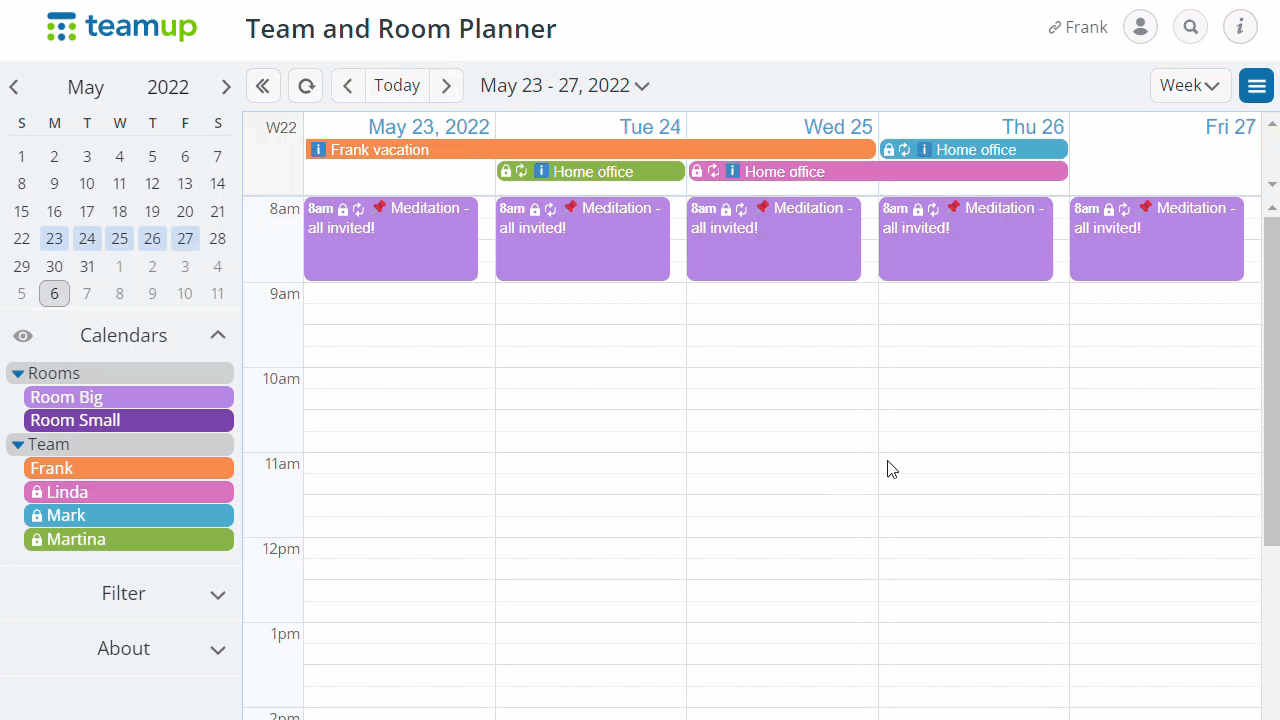
Task: Click the info icon in the header
Action: point(1240,27)
